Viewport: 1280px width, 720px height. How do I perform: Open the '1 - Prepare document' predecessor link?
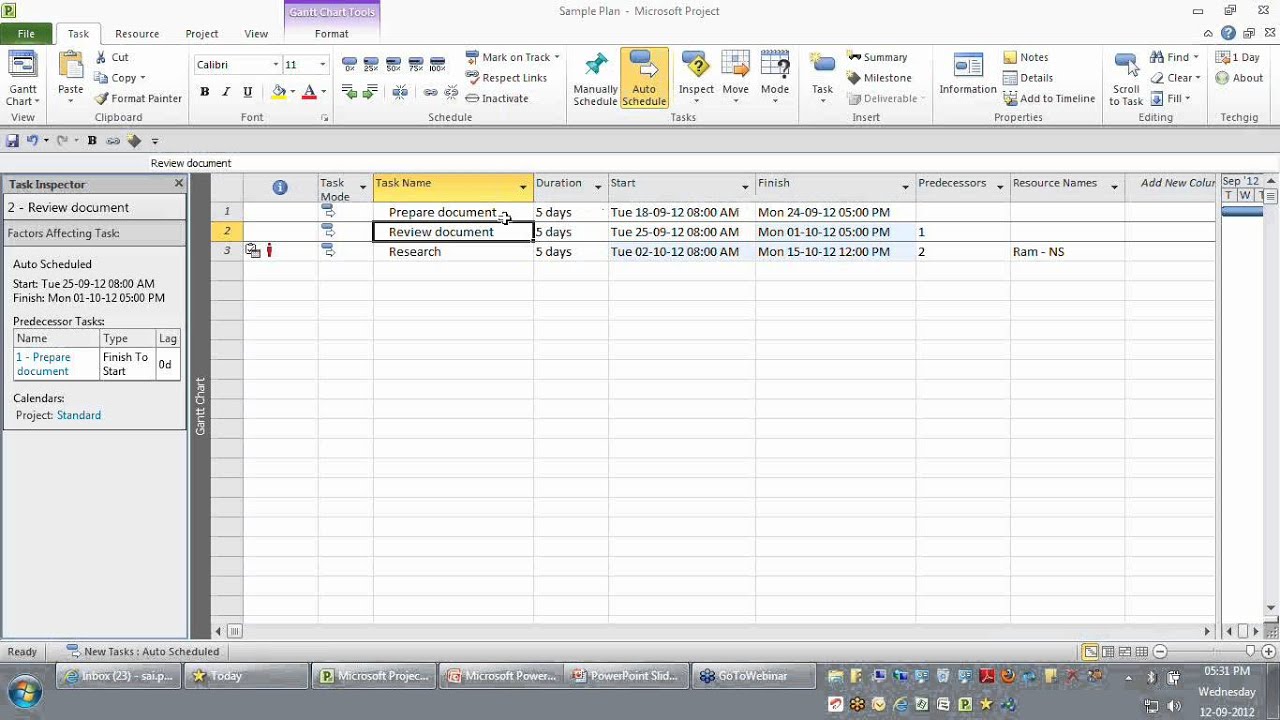click(x=44, y=364)
